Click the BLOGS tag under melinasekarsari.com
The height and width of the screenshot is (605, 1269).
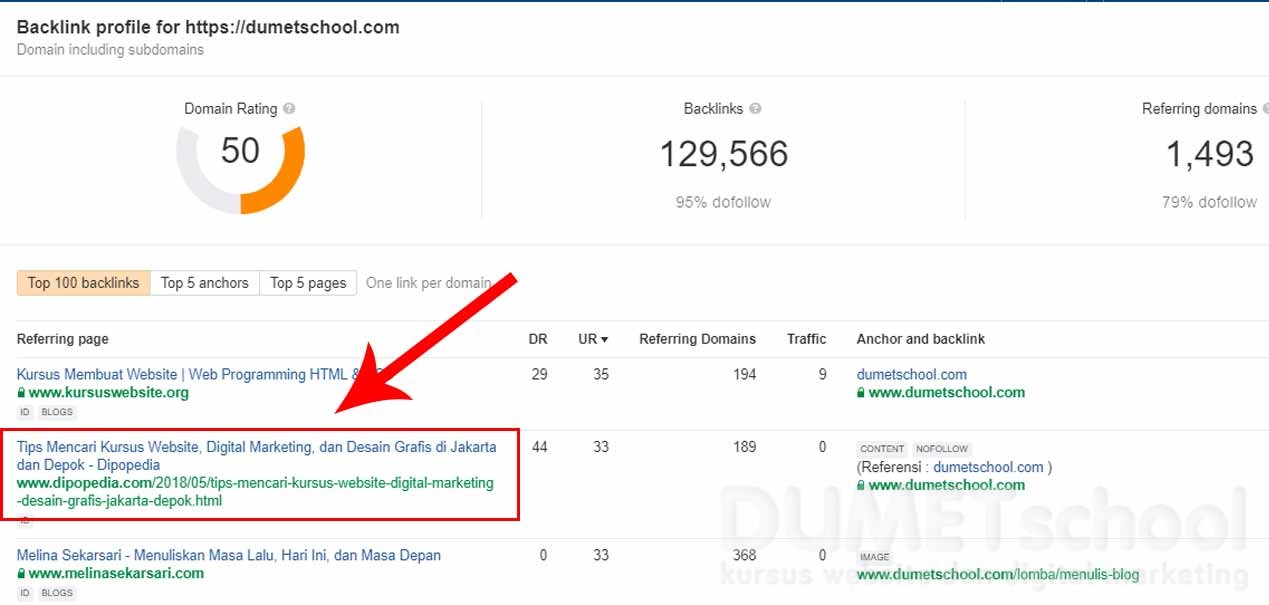pyautogui.click(x=57, y=593)
